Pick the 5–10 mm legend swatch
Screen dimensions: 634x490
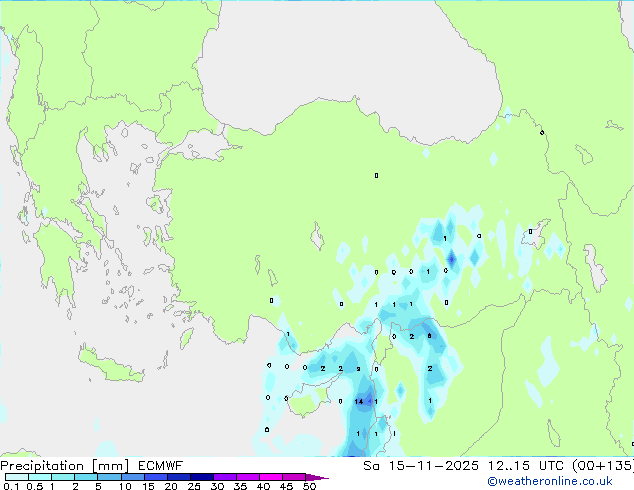[x=110, y=477]
